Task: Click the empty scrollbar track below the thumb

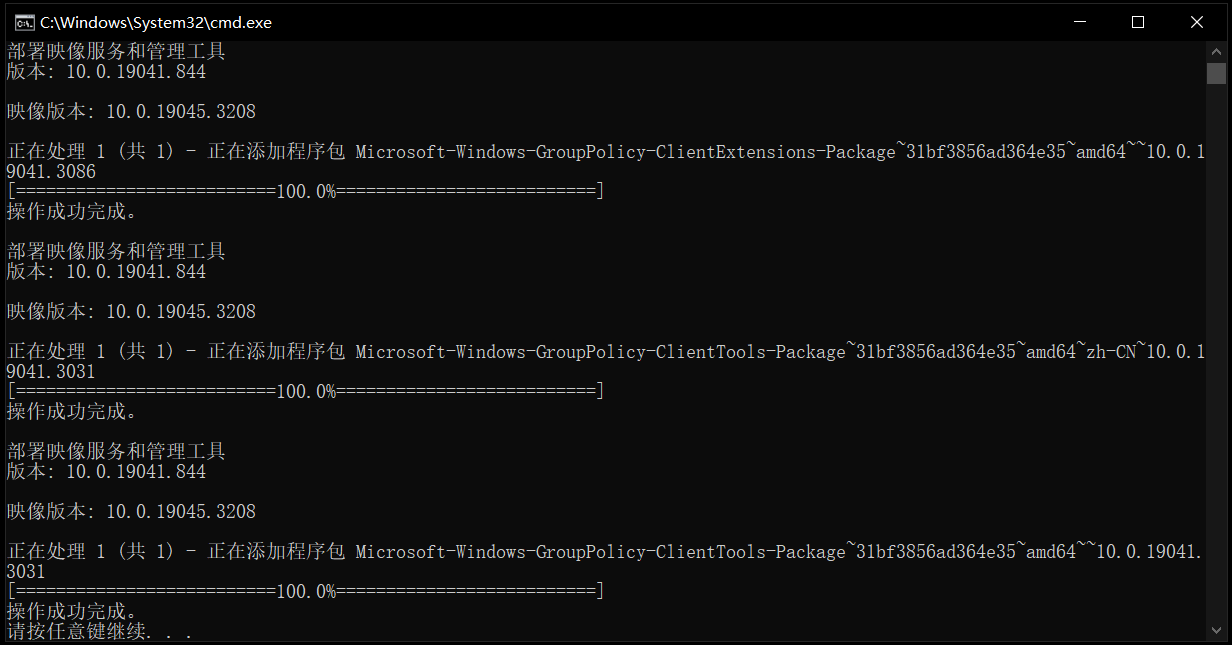Action: (x=1216, y=350)
